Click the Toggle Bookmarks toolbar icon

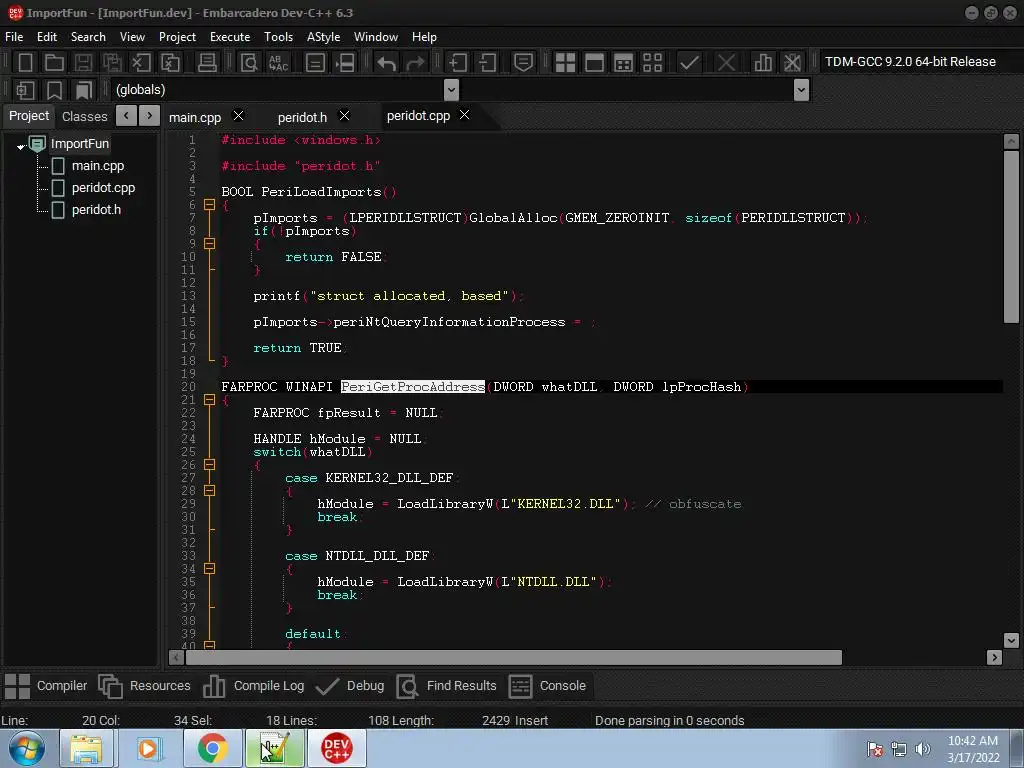[54, 90]
